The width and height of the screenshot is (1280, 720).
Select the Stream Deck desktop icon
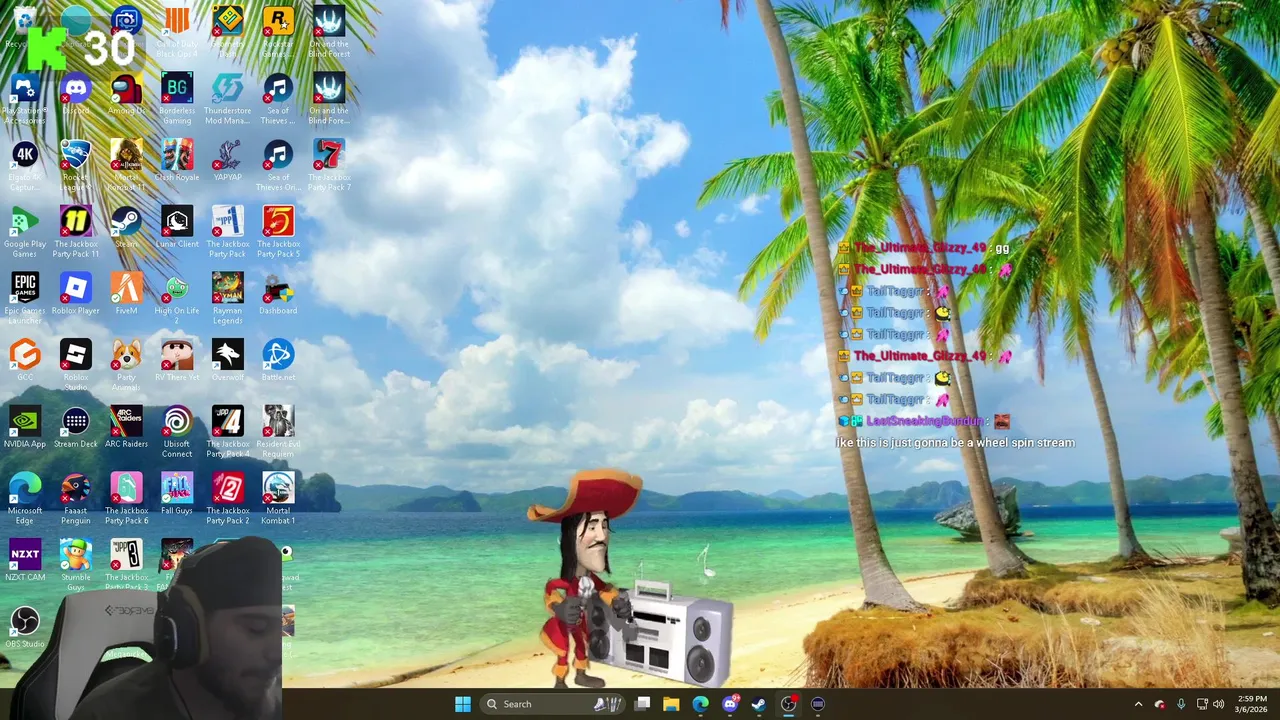(76, 427)
